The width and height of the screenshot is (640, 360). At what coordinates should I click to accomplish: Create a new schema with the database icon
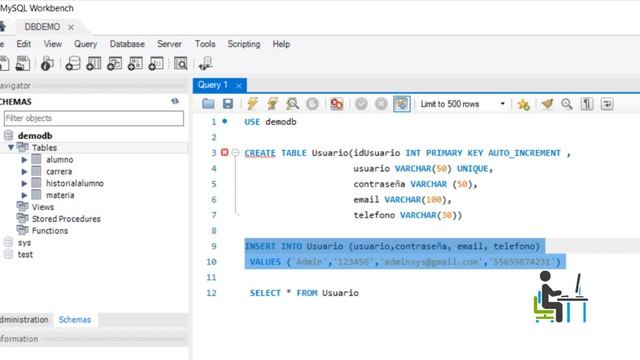coord(73,64)
